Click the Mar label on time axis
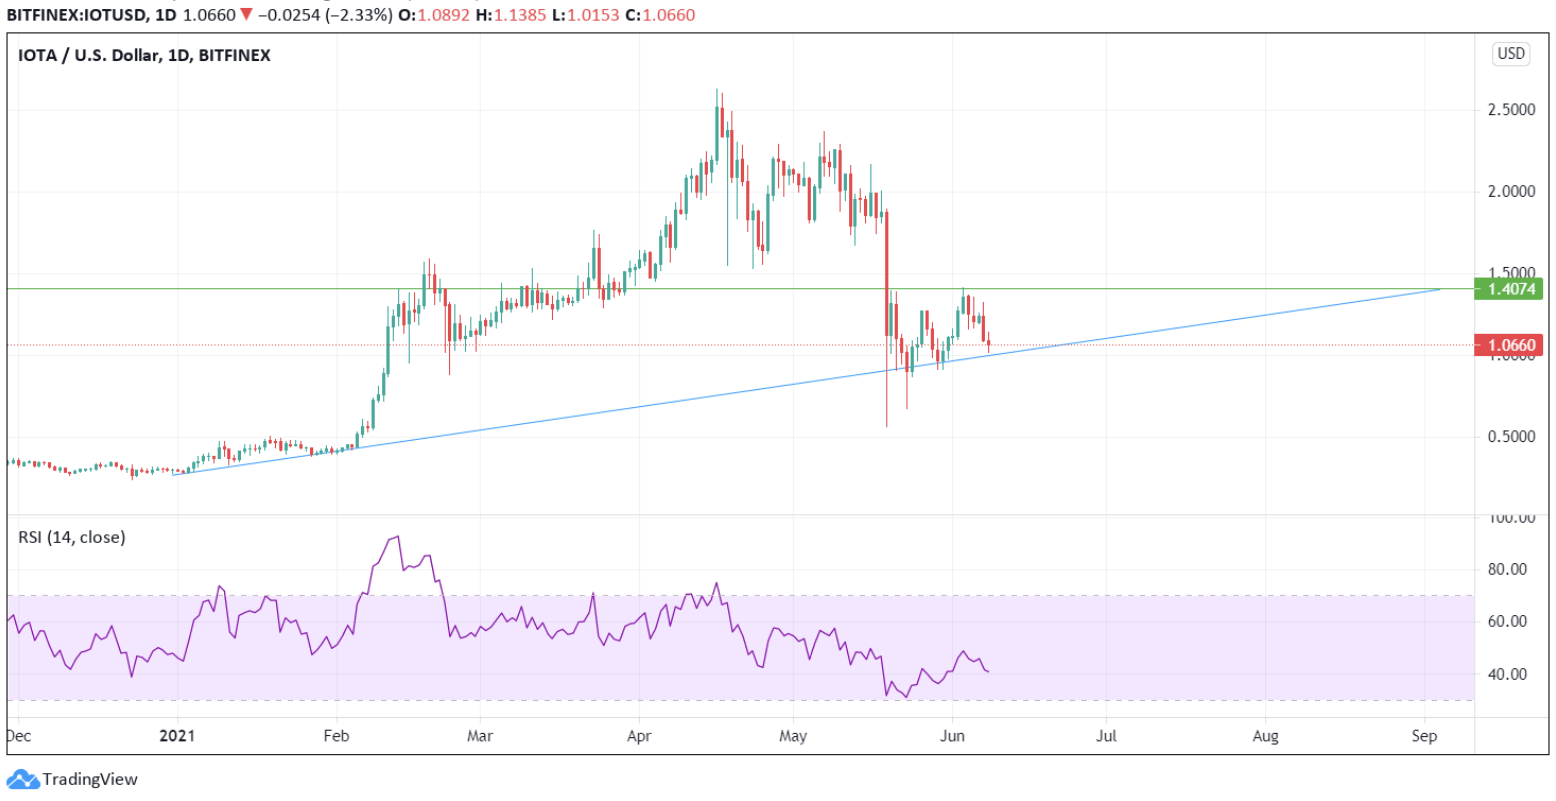 coord(480,737)
